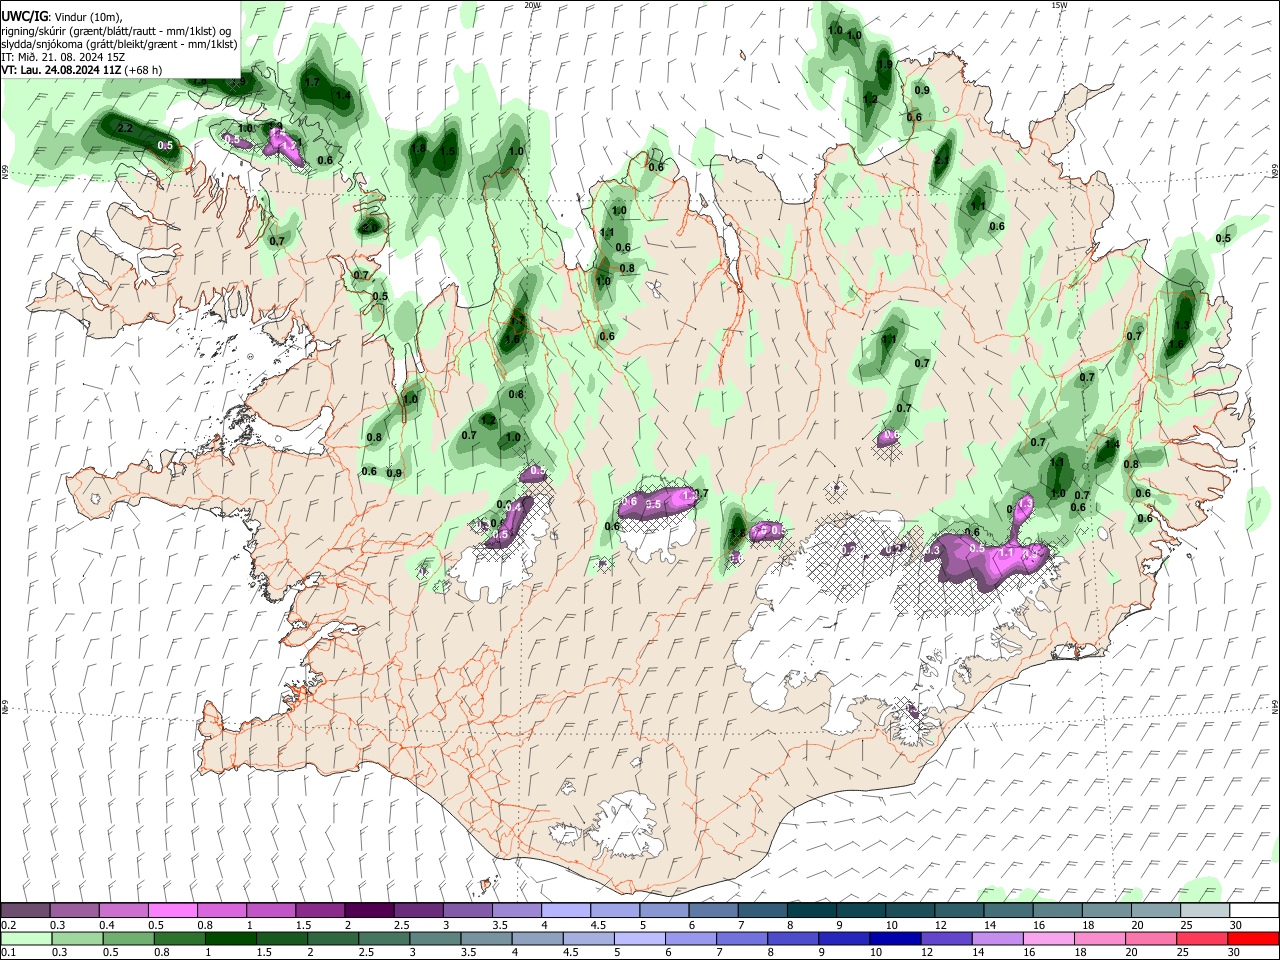Click the 'rigning/skúrir (grænt/blátt/rautt - mm/1klst) og' line

[116, 30]
